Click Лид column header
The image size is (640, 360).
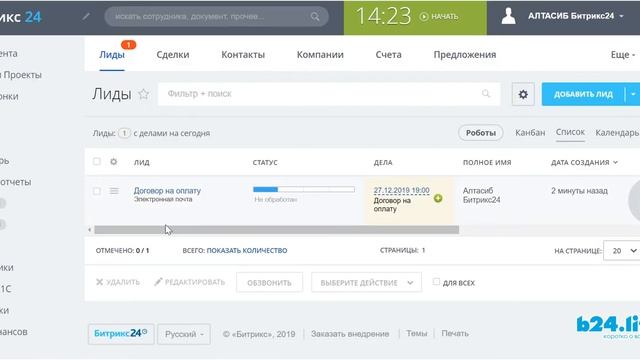point(142,162)
